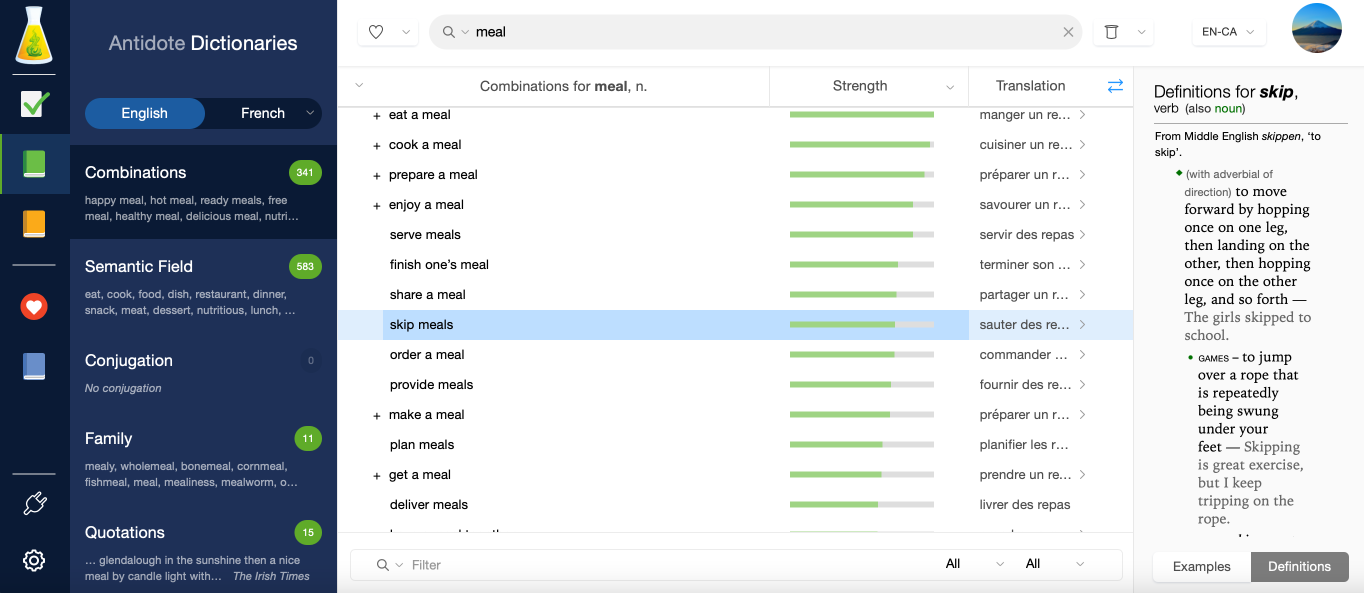Click the blue personal dictionary book icon
This screenshot has height=593, width=1364.
pyautogui.click(x=35, y=367)
